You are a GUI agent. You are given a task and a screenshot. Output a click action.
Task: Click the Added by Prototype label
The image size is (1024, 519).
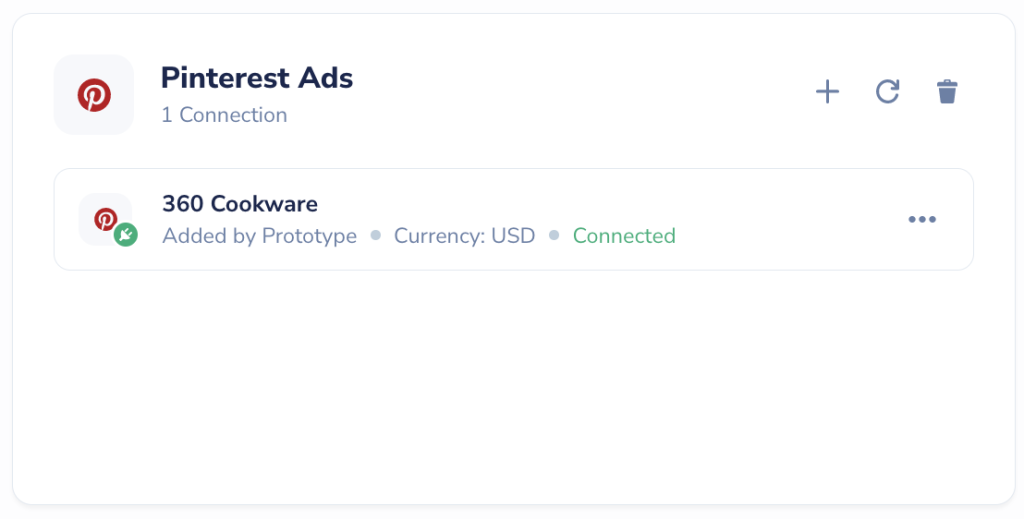coord(259,236)
